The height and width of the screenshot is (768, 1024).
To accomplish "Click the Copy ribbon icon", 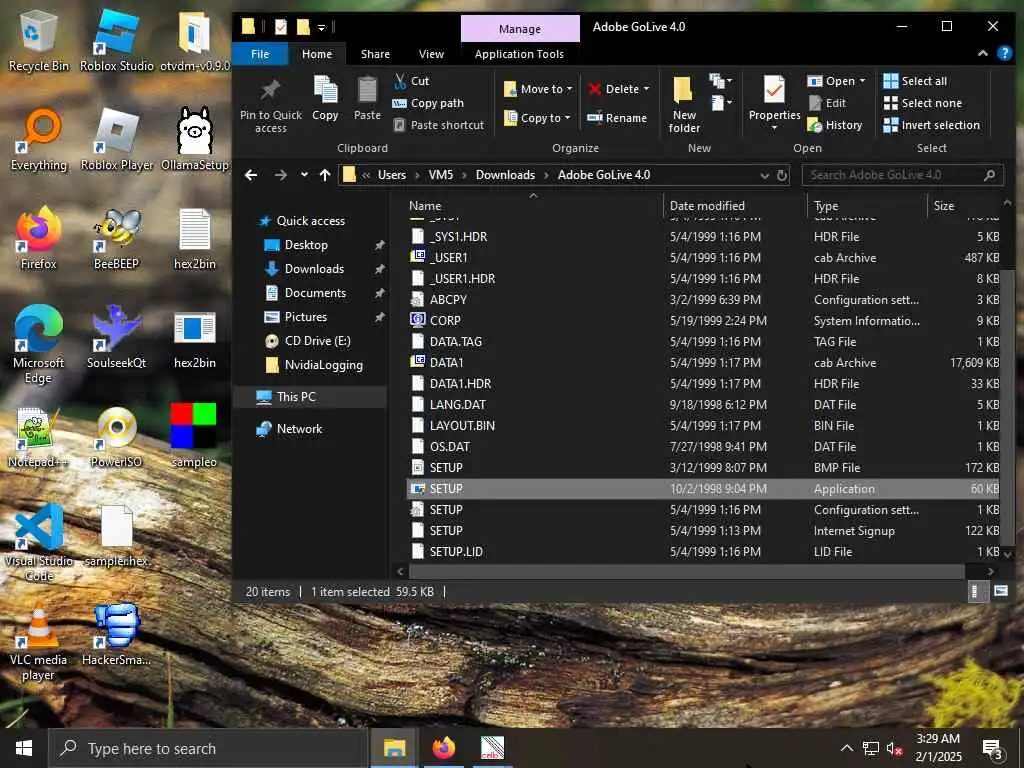I will pos(325,99).
